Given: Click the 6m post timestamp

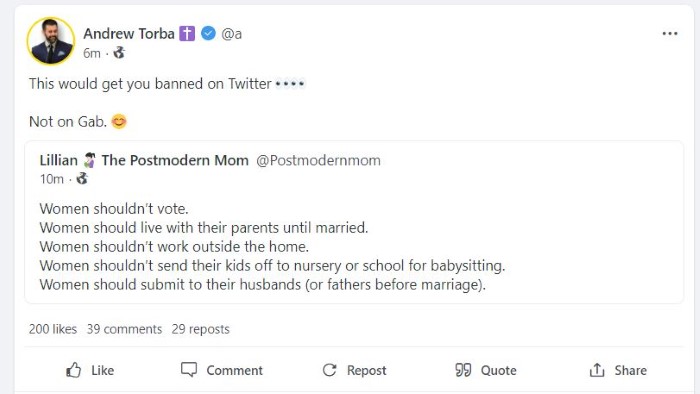Looking at the screenshot, I should (92, 53).
